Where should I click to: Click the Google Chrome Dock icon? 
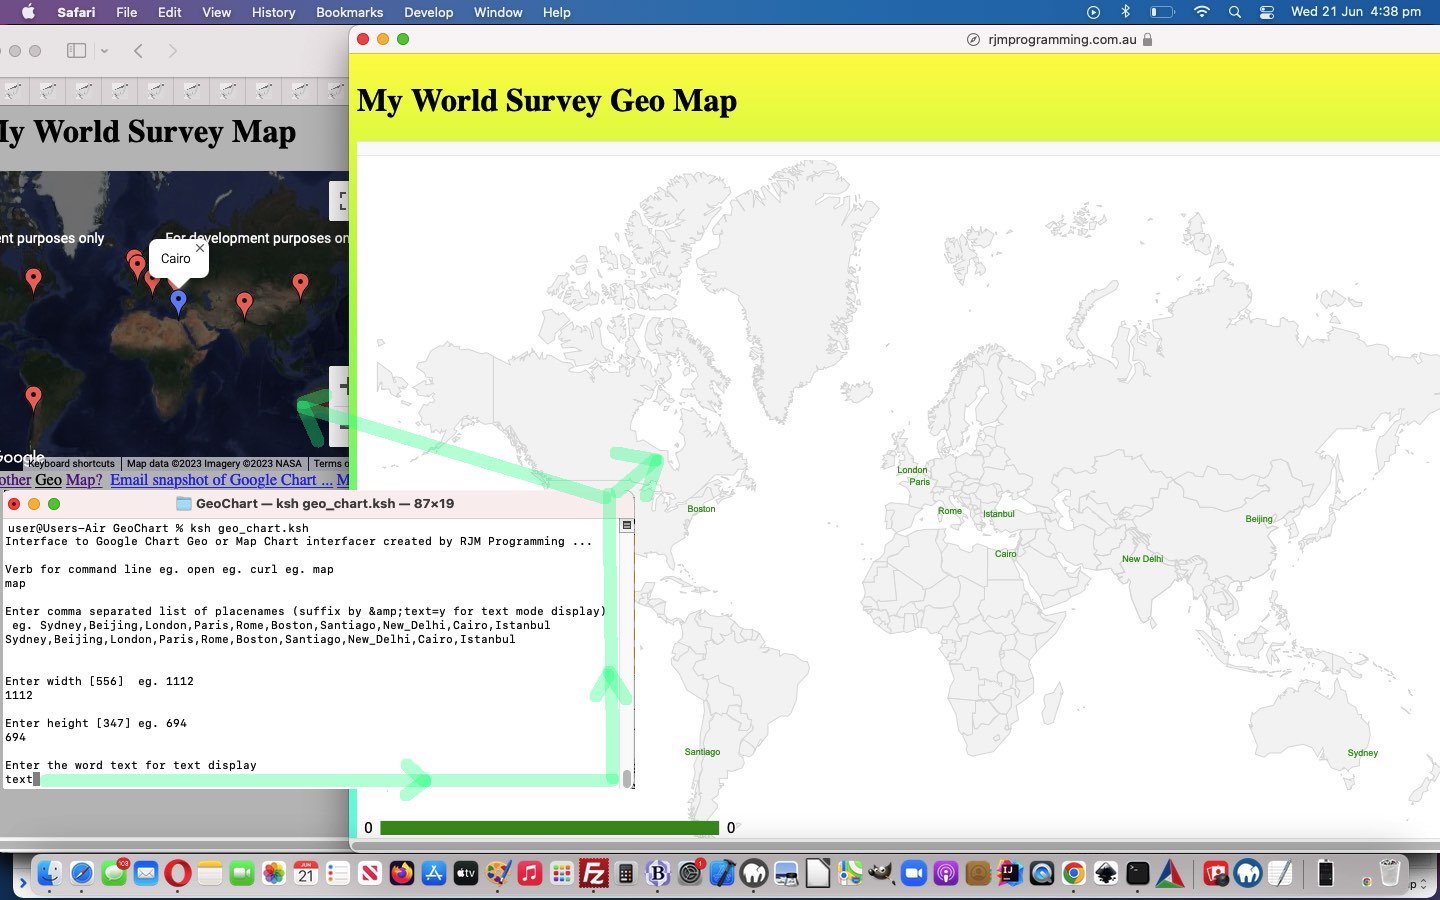click(x=1073, y=873)
